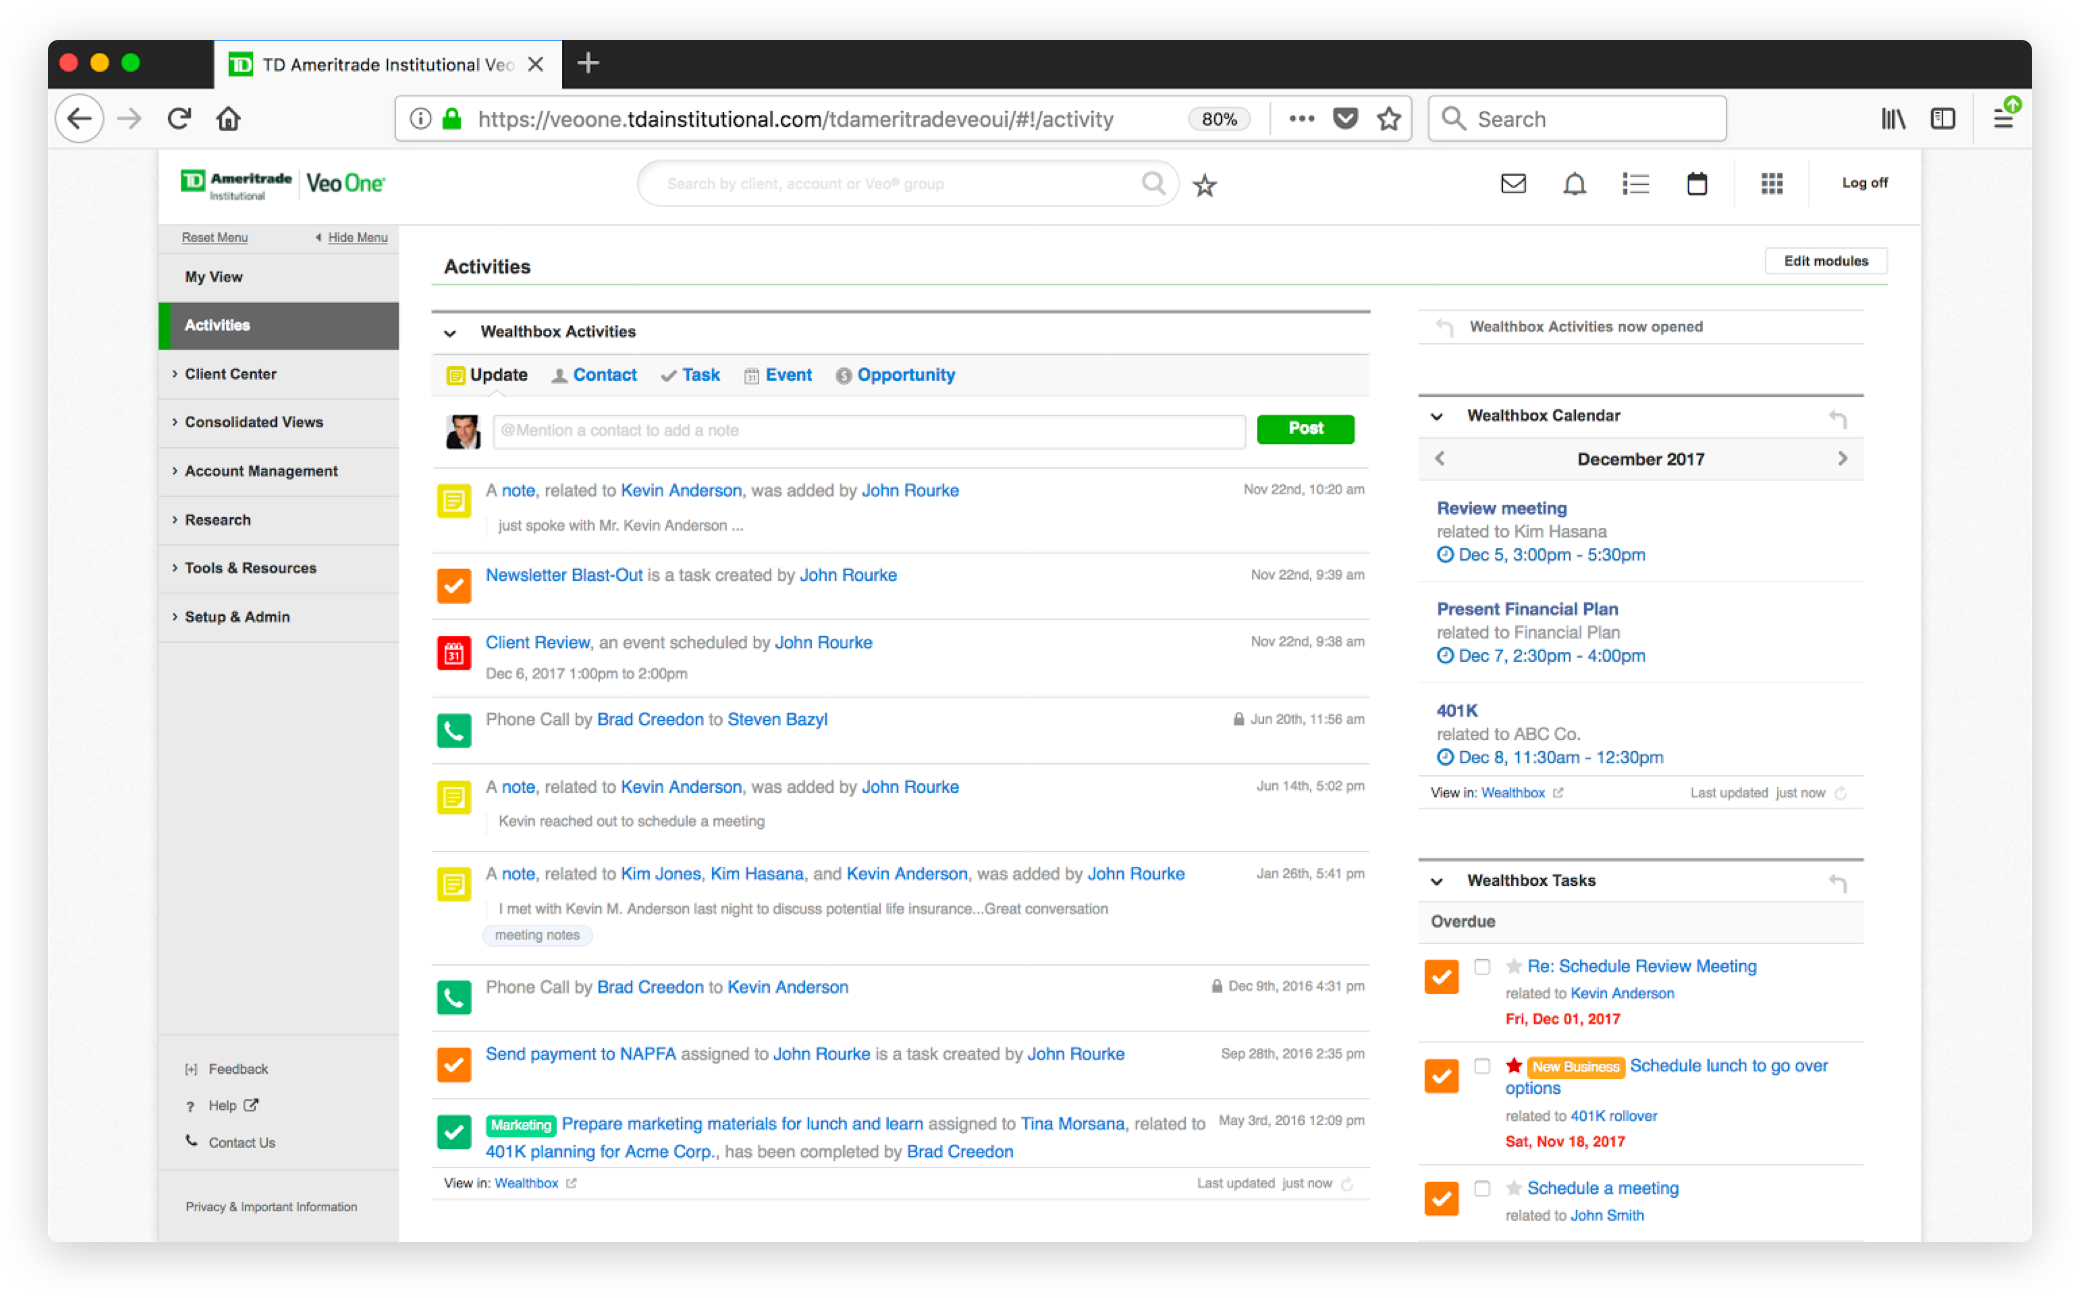
Task: Refresh Wealthbox Calendar last updated icon
Action: pos(1841,793)
